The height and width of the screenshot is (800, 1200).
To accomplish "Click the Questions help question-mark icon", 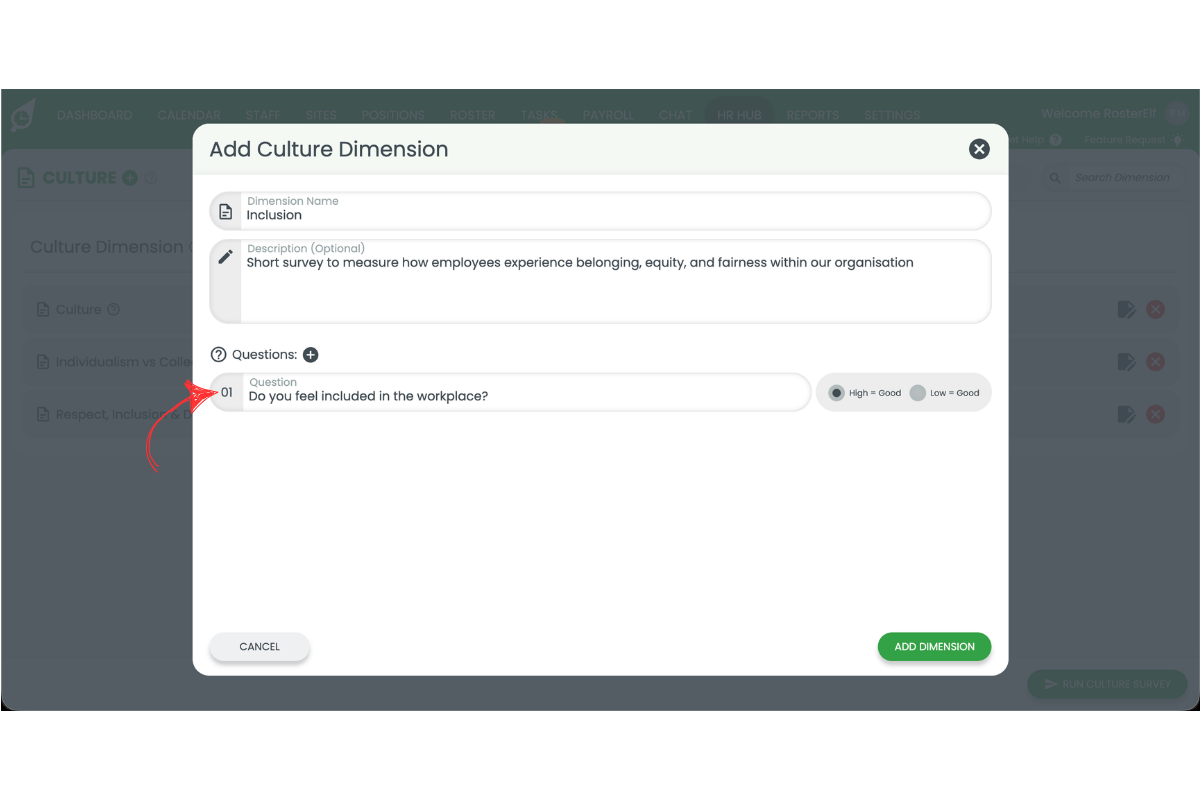I will click(217, 354).
